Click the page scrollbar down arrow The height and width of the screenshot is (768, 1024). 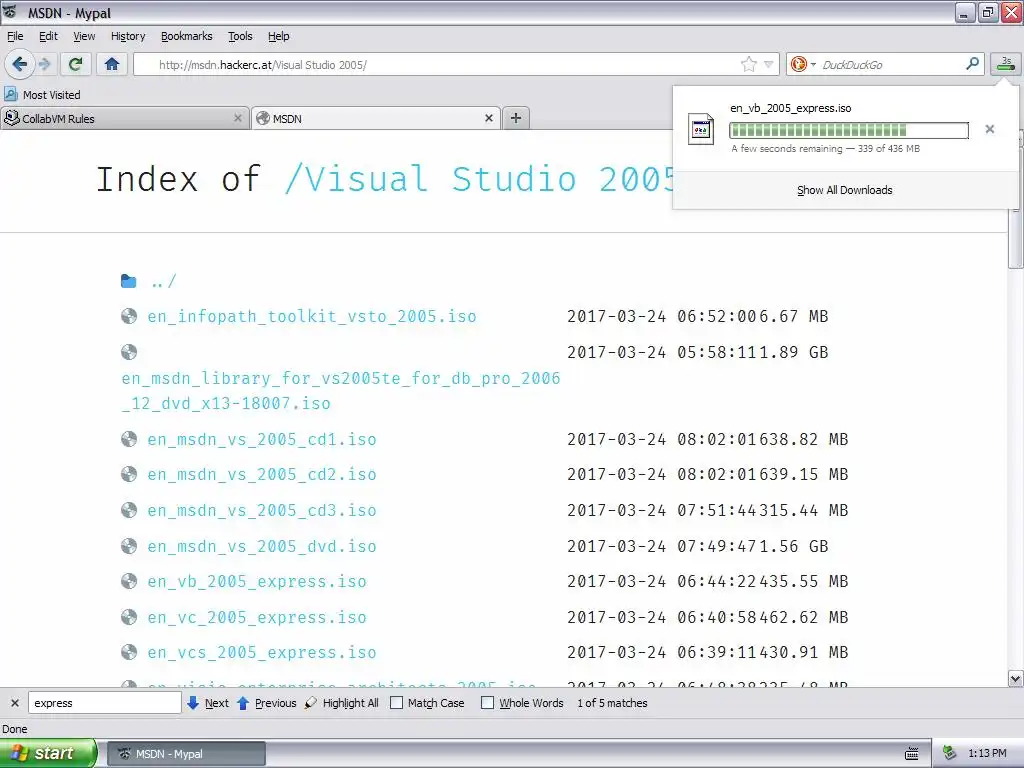point(1016,679)
